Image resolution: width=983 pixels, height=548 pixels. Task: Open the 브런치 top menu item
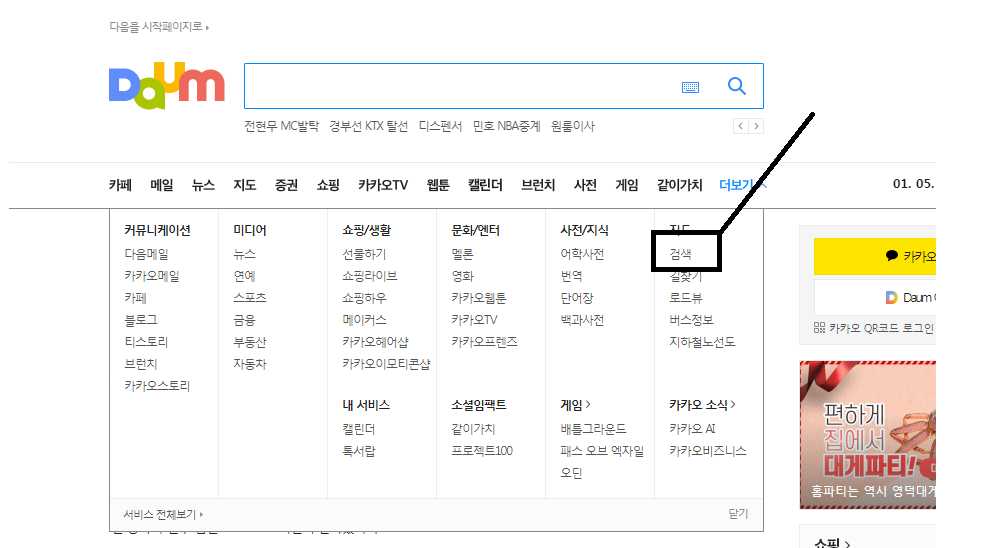pyautogui.click(x=538, y=185)
